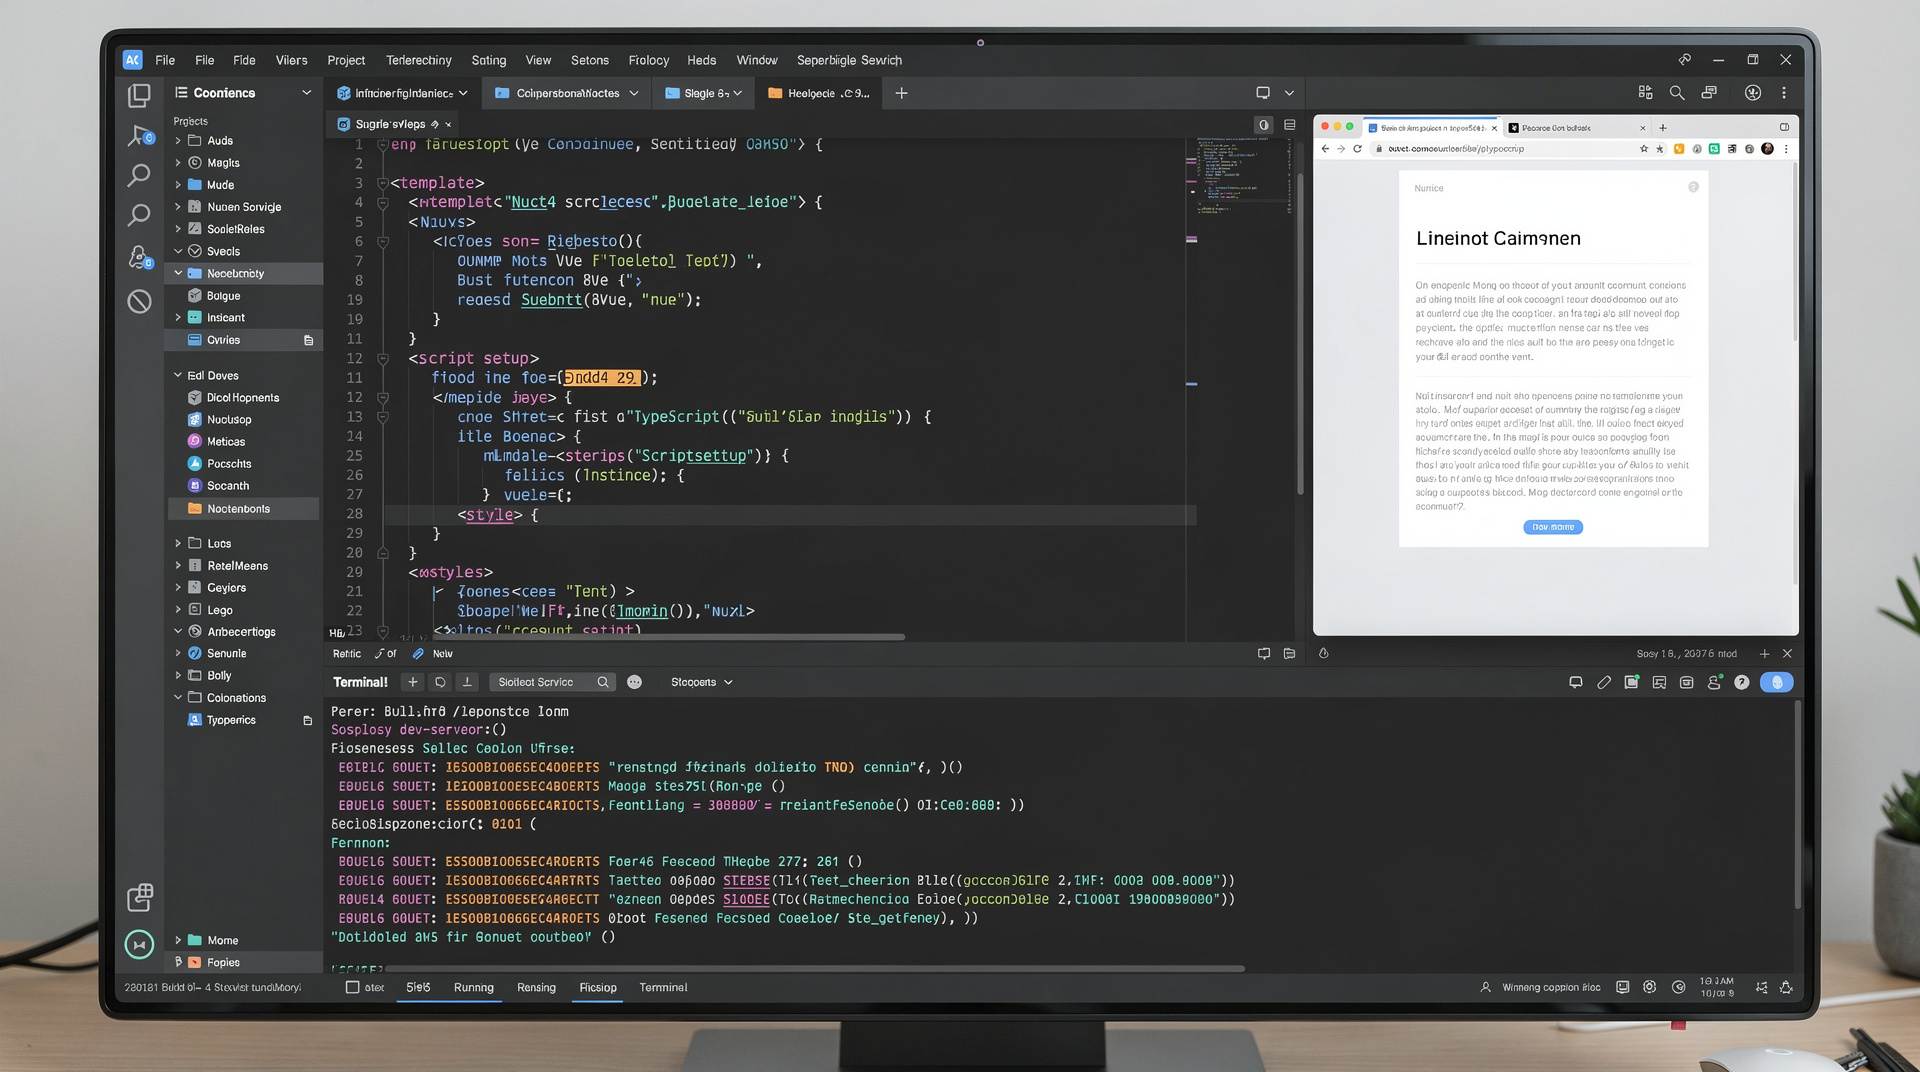
Task: Collapse the Edl Doves section
Action: (178, 375)
